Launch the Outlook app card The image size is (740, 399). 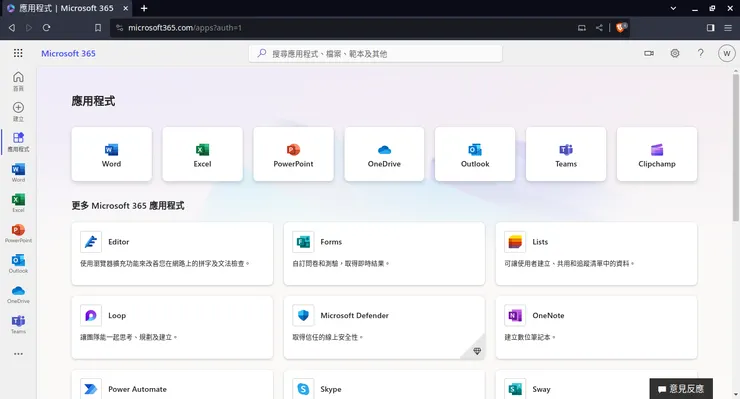[x=475, y=154]
